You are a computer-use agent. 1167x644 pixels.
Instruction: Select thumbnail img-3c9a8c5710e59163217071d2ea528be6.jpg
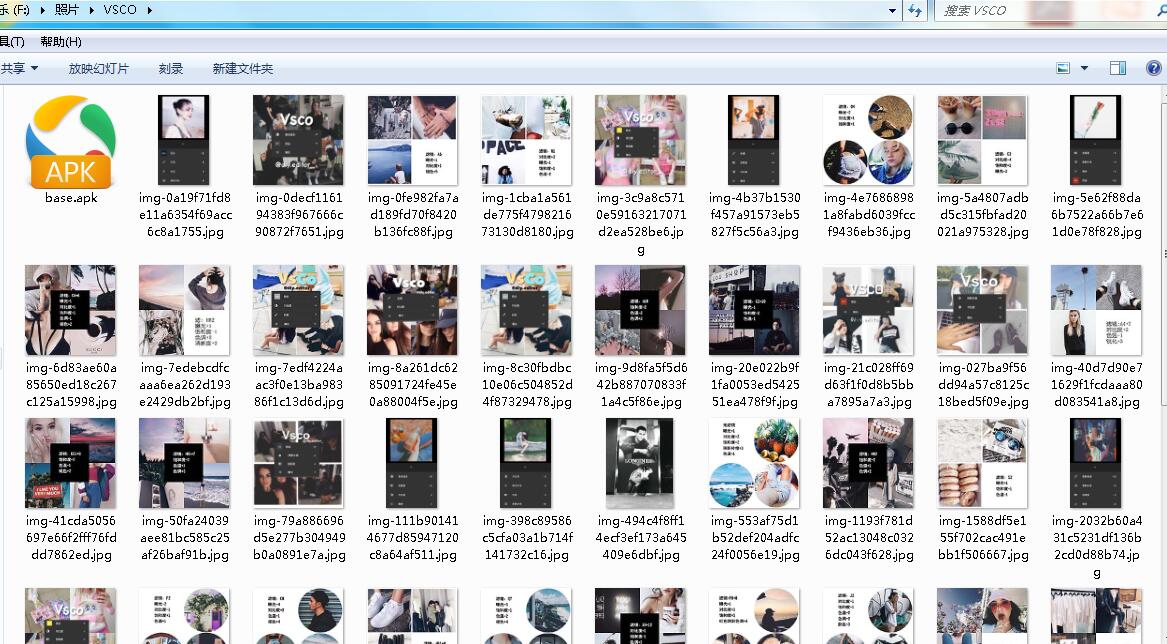pyautogui.click(x=640, y=140)
